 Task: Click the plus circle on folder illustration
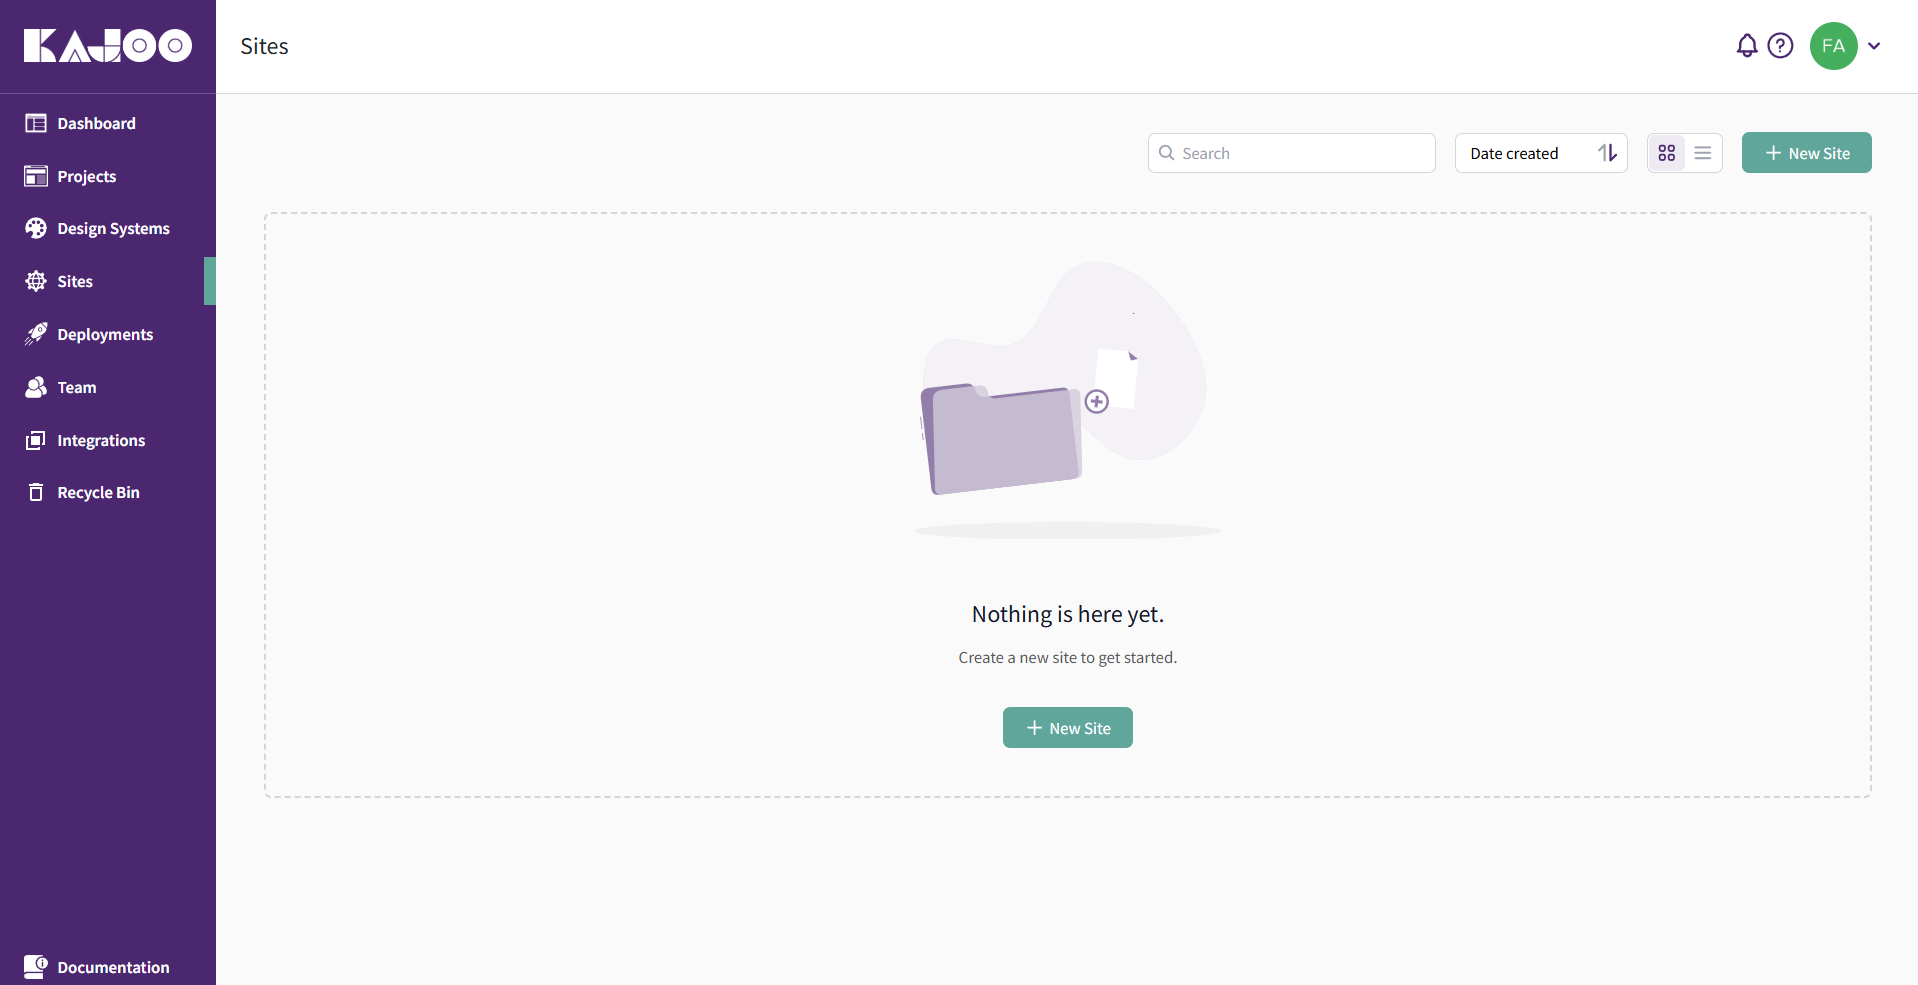click(x=1097, y=401)
